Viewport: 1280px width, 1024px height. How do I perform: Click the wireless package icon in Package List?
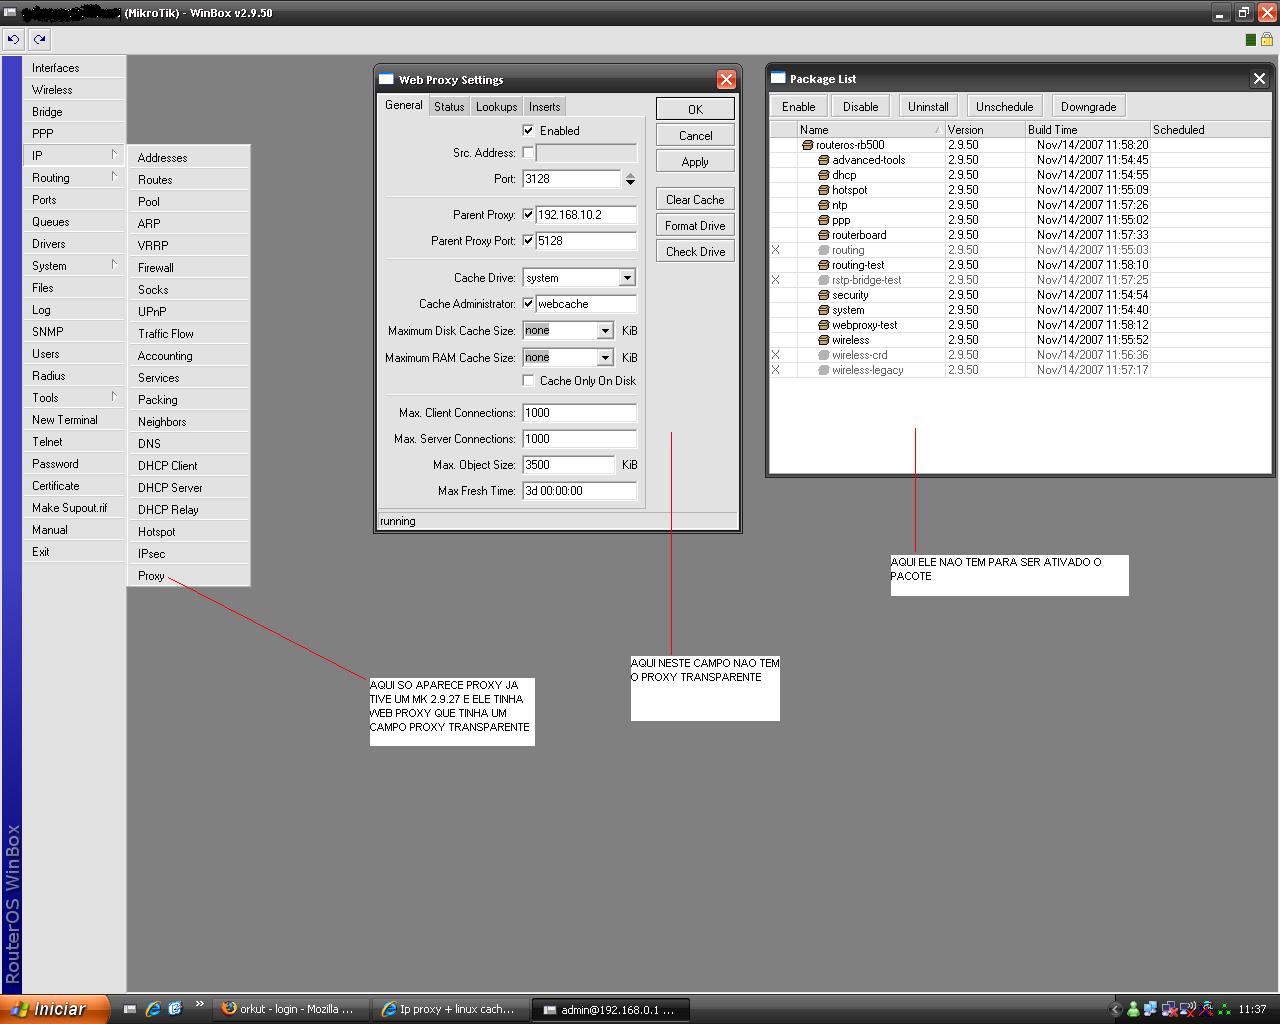point(824,340)
